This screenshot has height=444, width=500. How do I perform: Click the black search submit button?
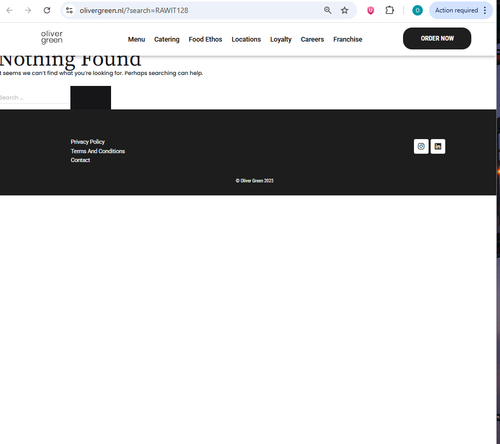pos(91,97)
